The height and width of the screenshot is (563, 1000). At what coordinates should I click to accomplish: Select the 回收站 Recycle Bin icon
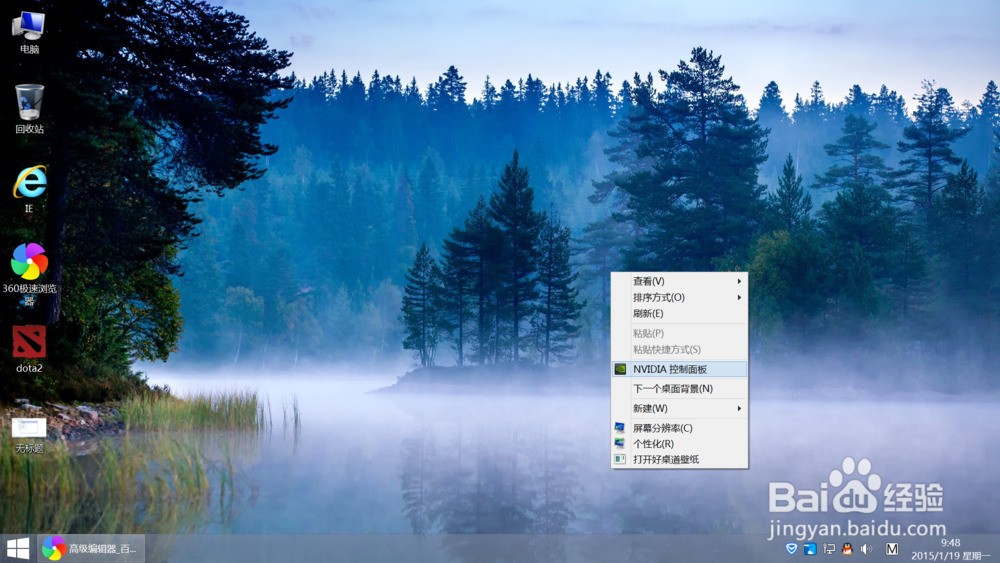pos(29,103)
